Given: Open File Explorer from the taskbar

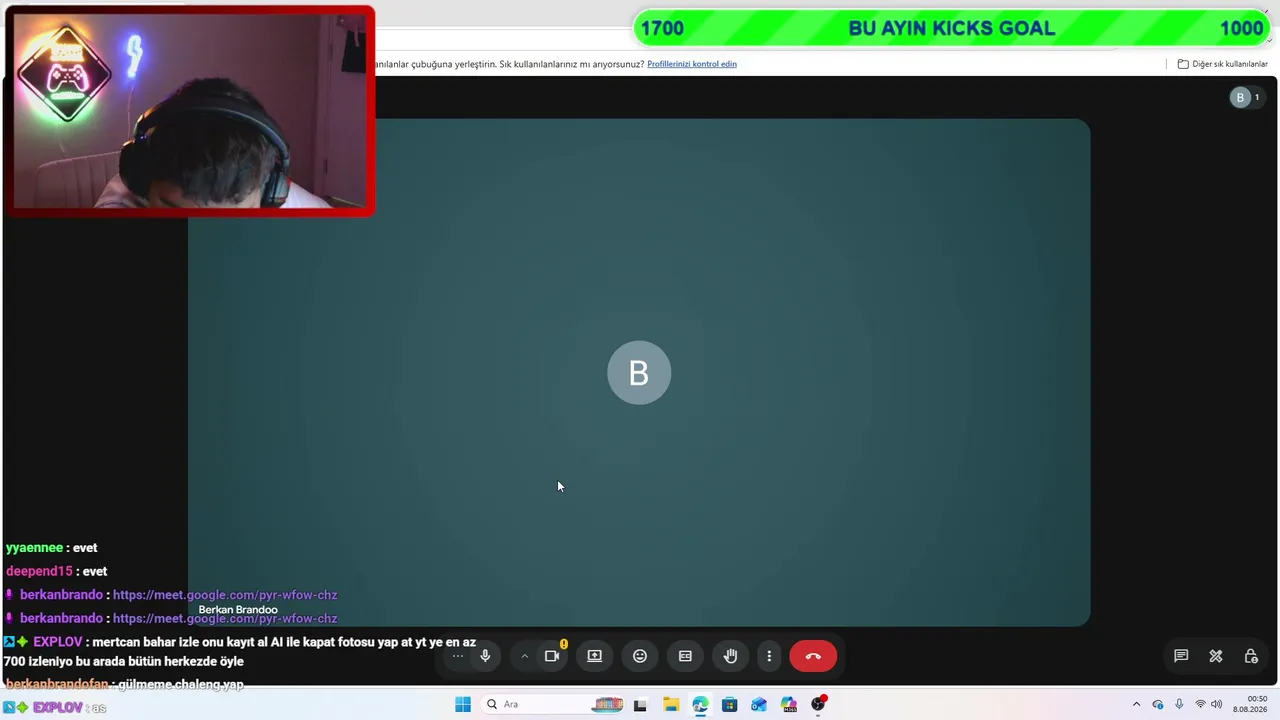Looking at the screenshot, I should pos(670,704).
